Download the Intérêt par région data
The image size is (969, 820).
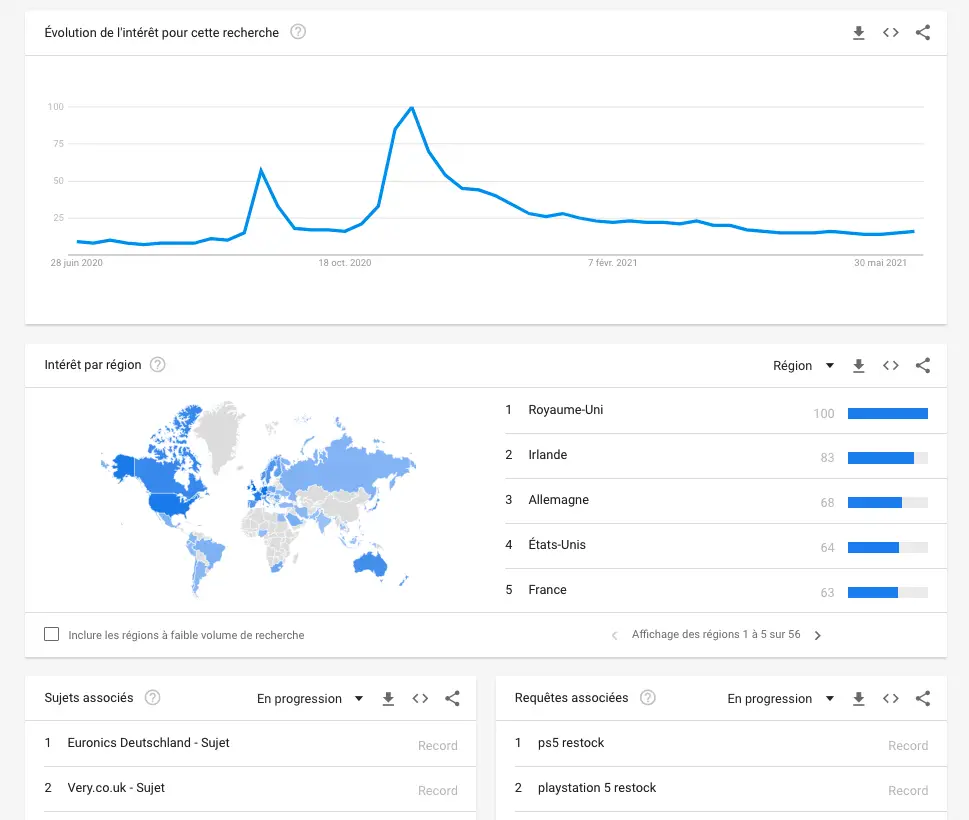click(858, 366)
